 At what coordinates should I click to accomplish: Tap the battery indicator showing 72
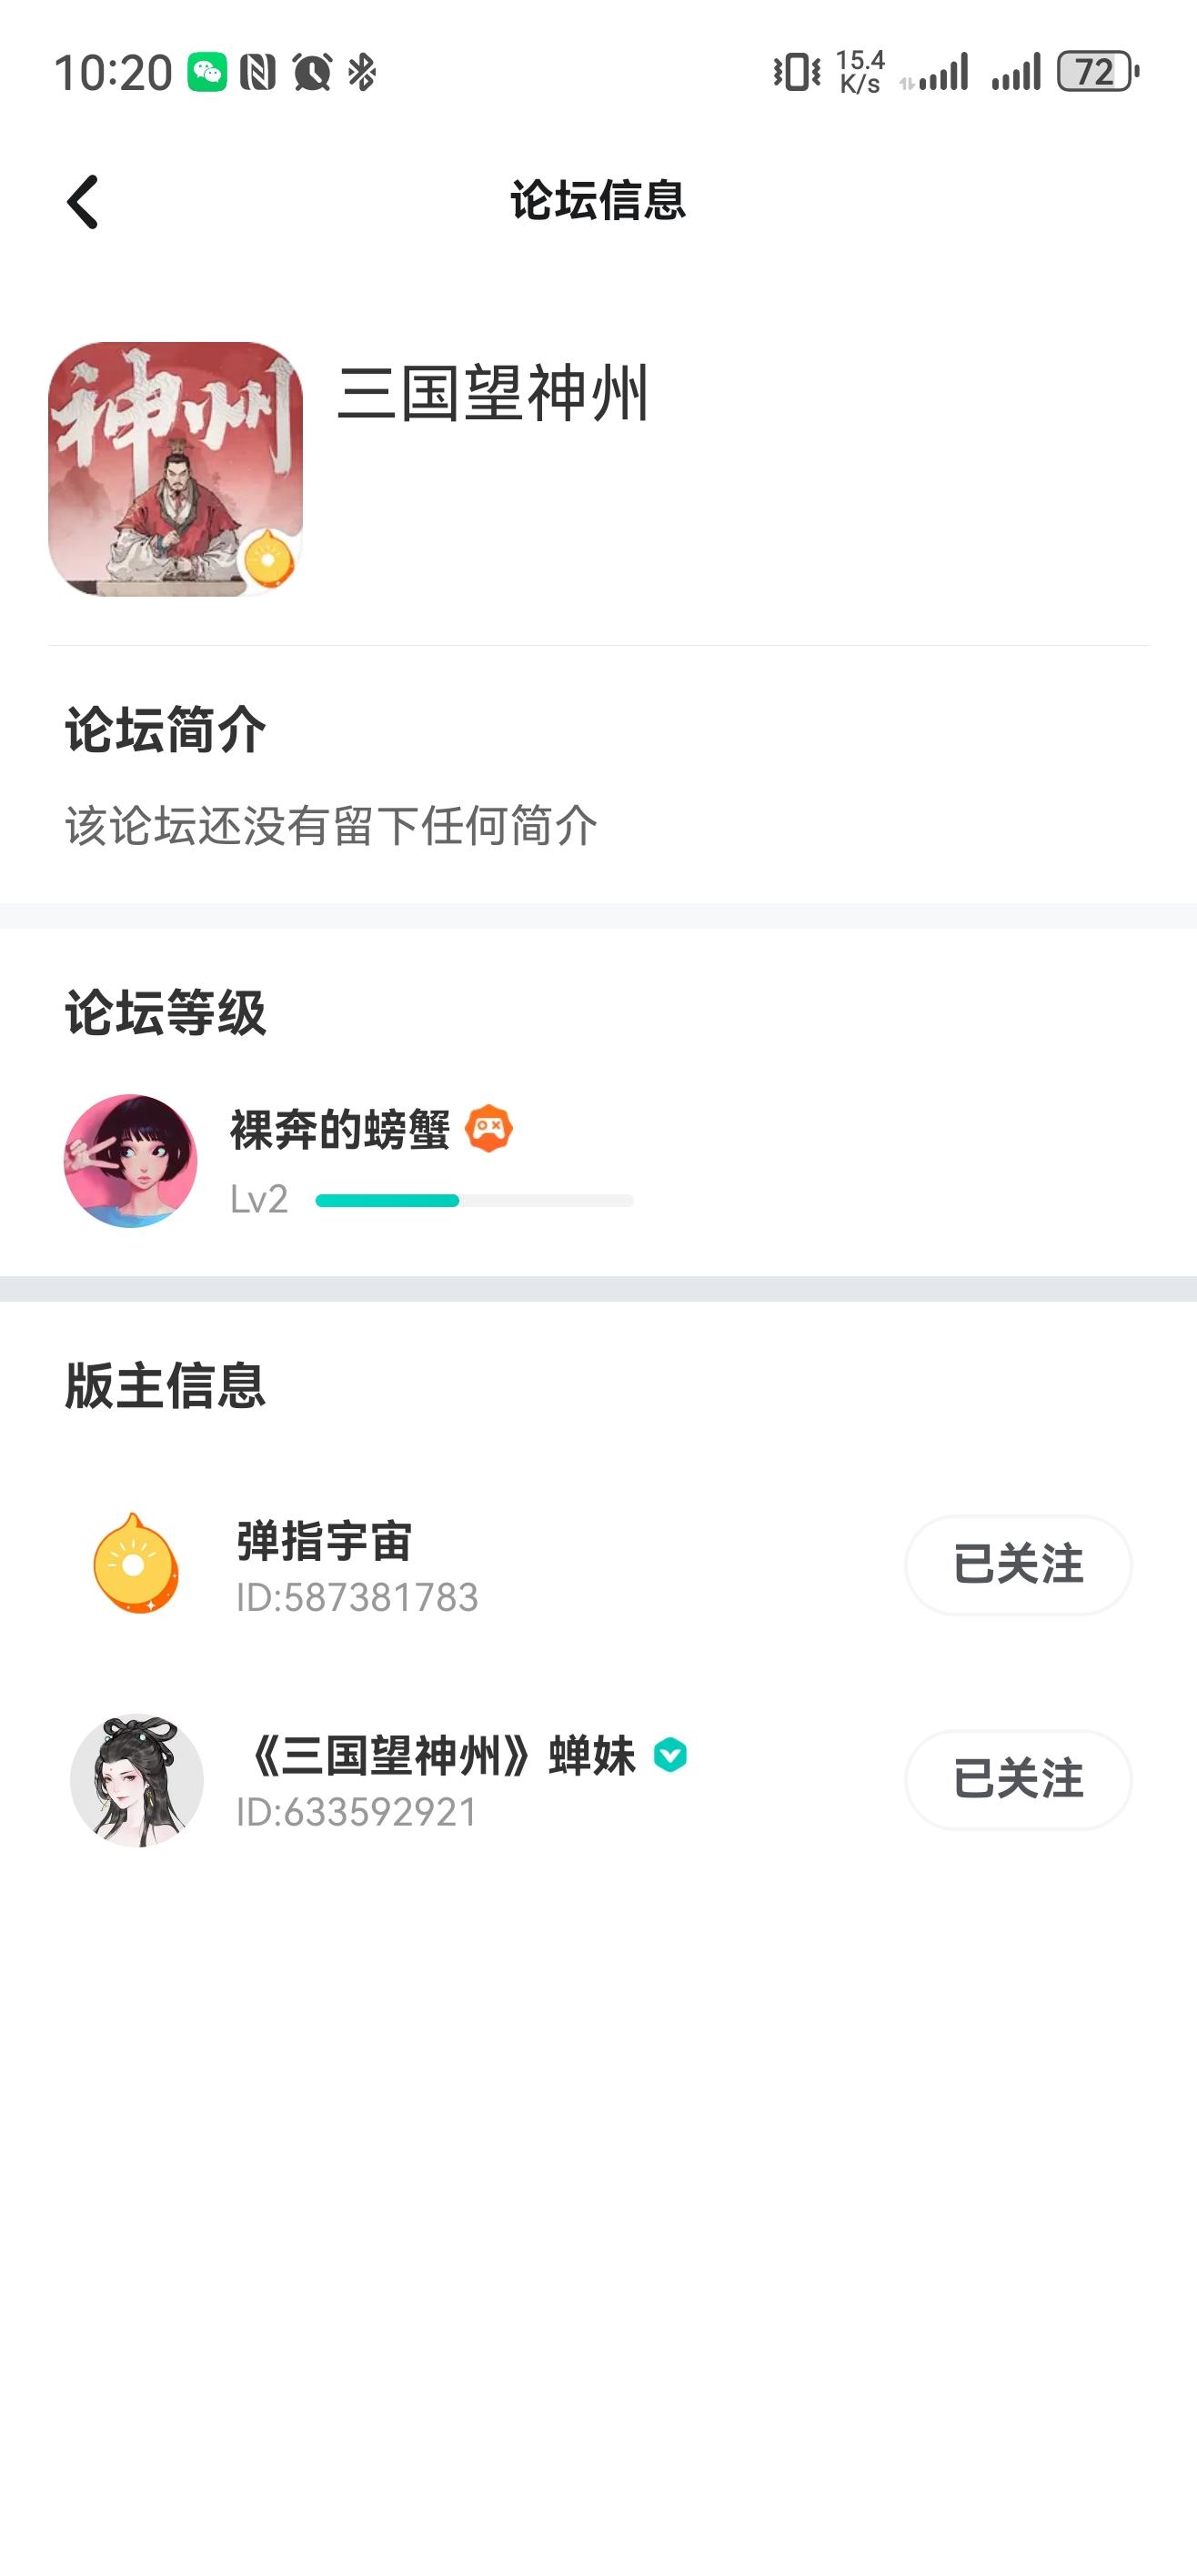pos(1099,72)
